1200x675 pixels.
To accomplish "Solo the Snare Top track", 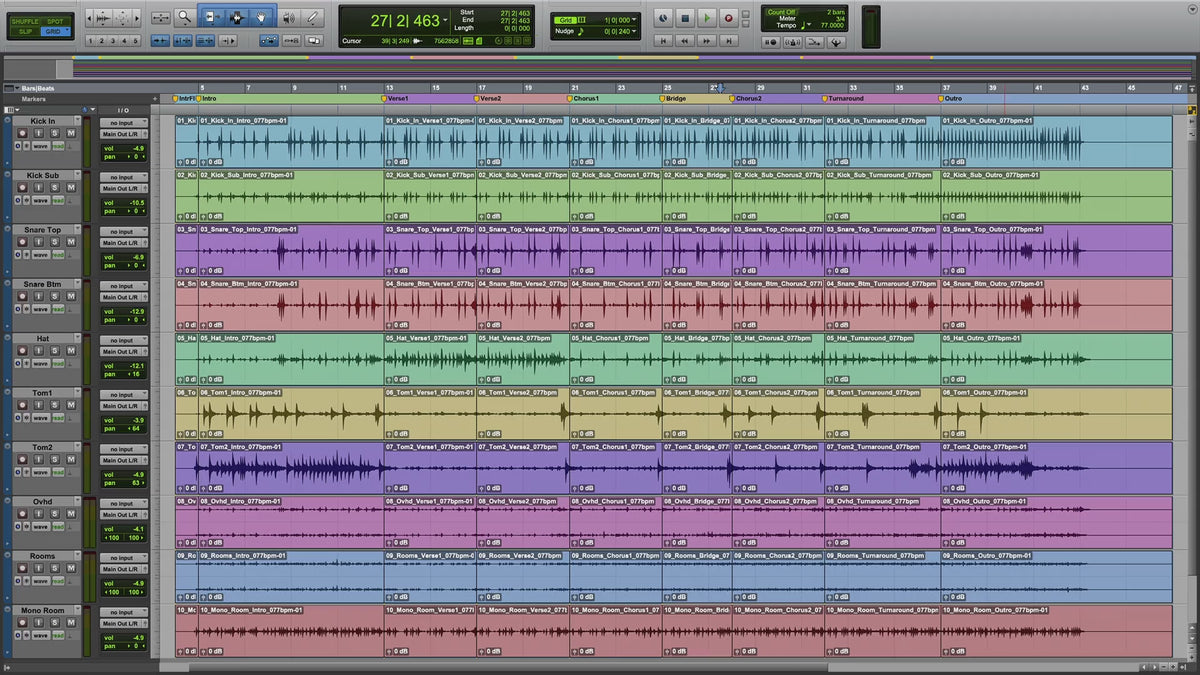I will (55, 243).
